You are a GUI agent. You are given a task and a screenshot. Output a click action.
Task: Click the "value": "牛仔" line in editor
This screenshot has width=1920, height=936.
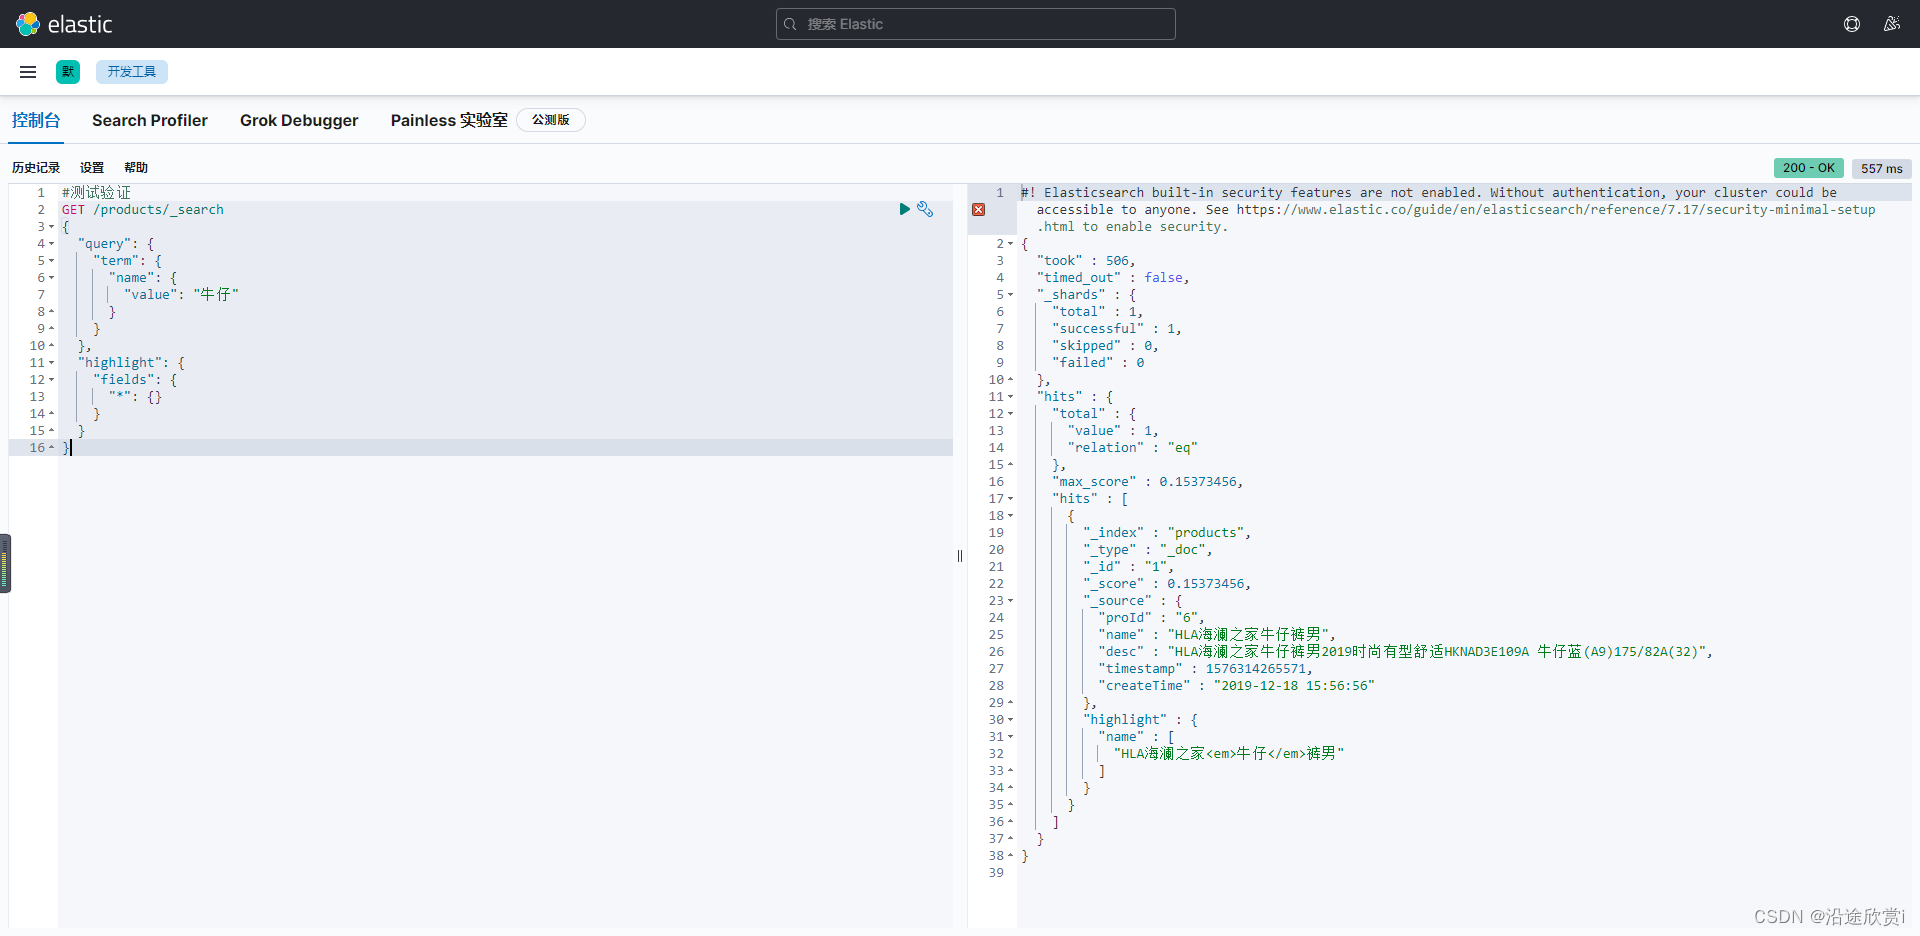tap(181, 295)
